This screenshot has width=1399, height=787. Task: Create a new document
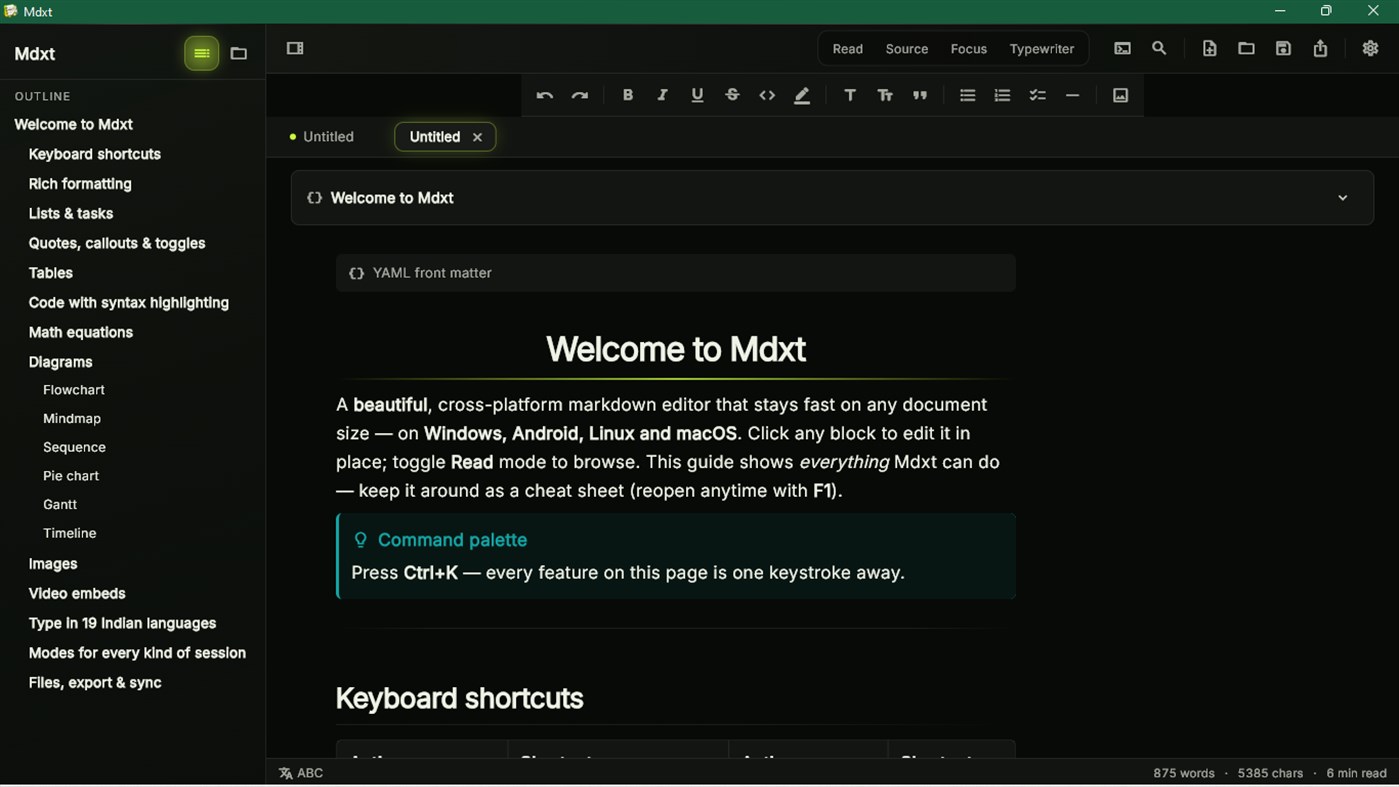(1209, 49)
